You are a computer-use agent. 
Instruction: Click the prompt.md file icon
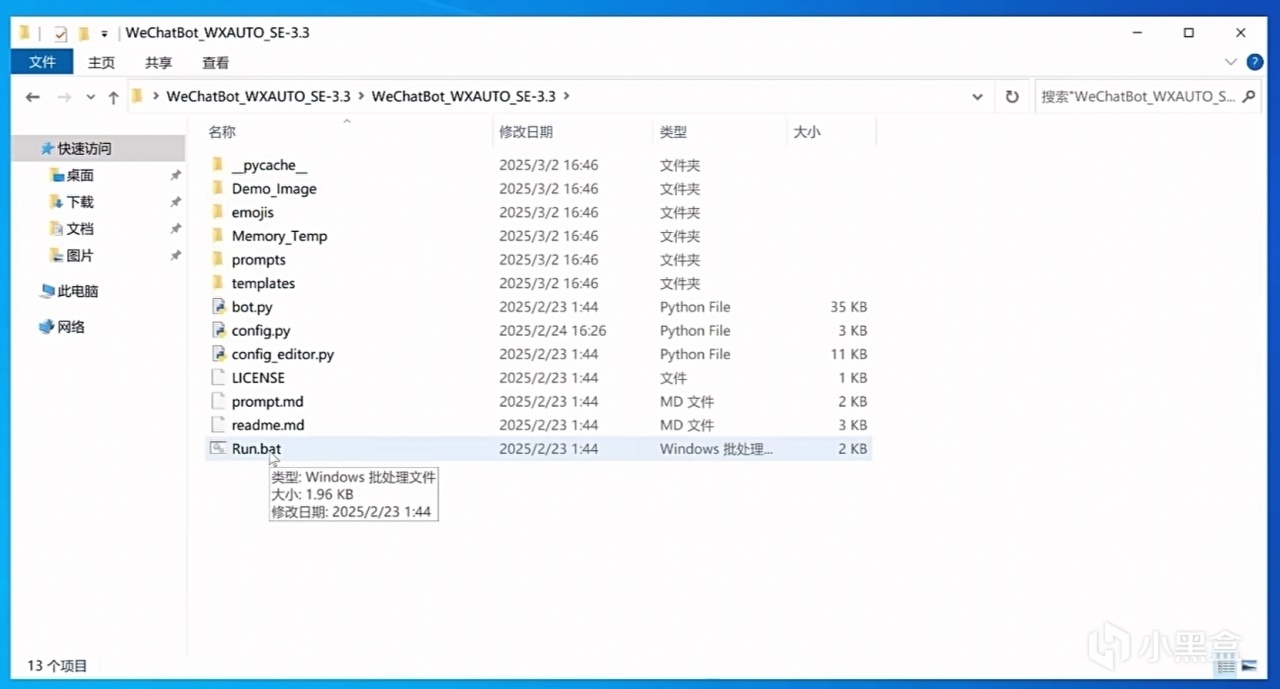coord(219,401)
